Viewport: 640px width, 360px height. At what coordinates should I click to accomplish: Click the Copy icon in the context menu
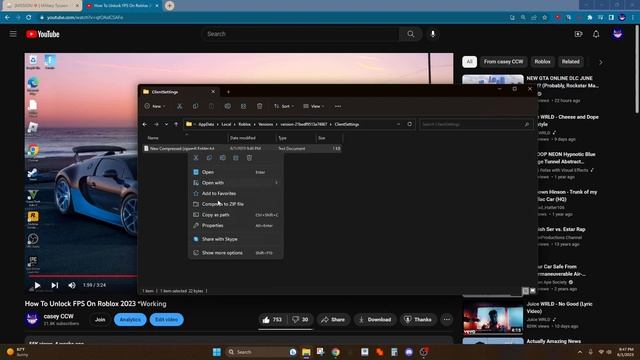pyautogui.click(x=209, y=158)
